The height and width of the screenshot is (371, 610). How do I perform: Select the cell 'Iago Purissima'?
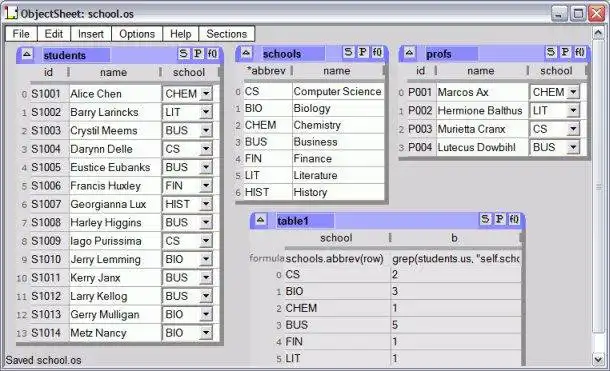coord(115,241)
